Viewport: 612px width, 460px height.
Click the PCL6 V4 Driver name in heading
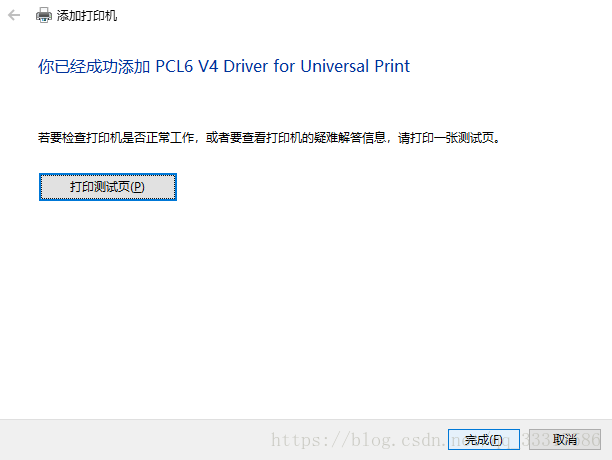point(212,66)
